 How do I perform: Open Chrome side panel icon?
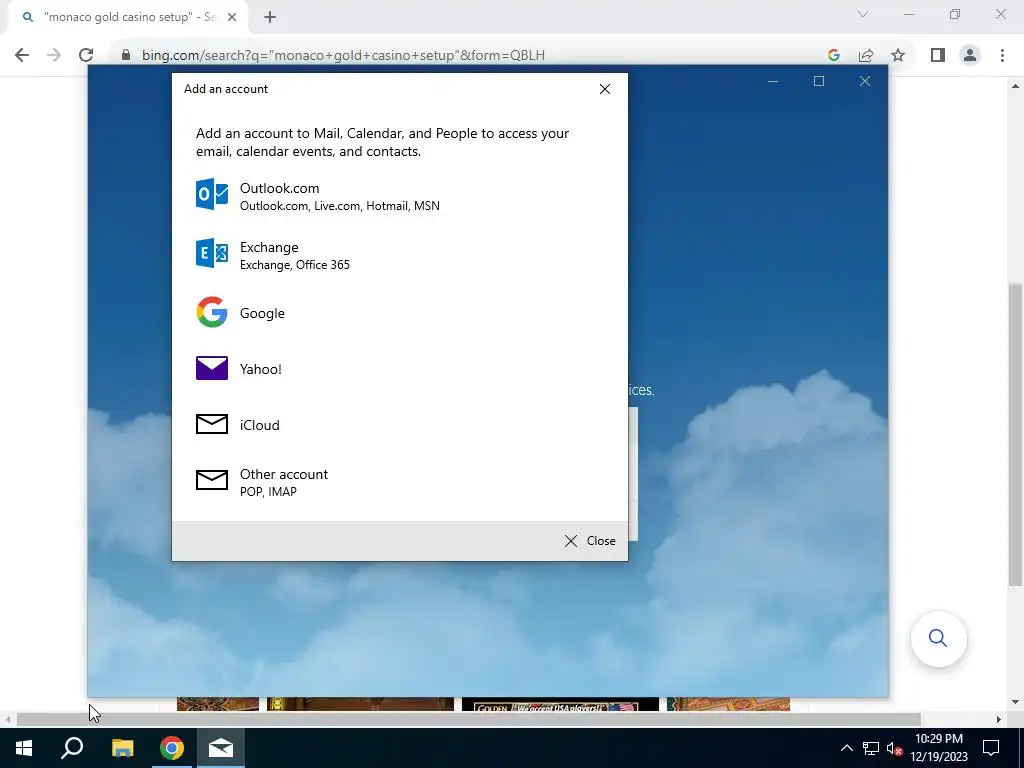[938, 55]
